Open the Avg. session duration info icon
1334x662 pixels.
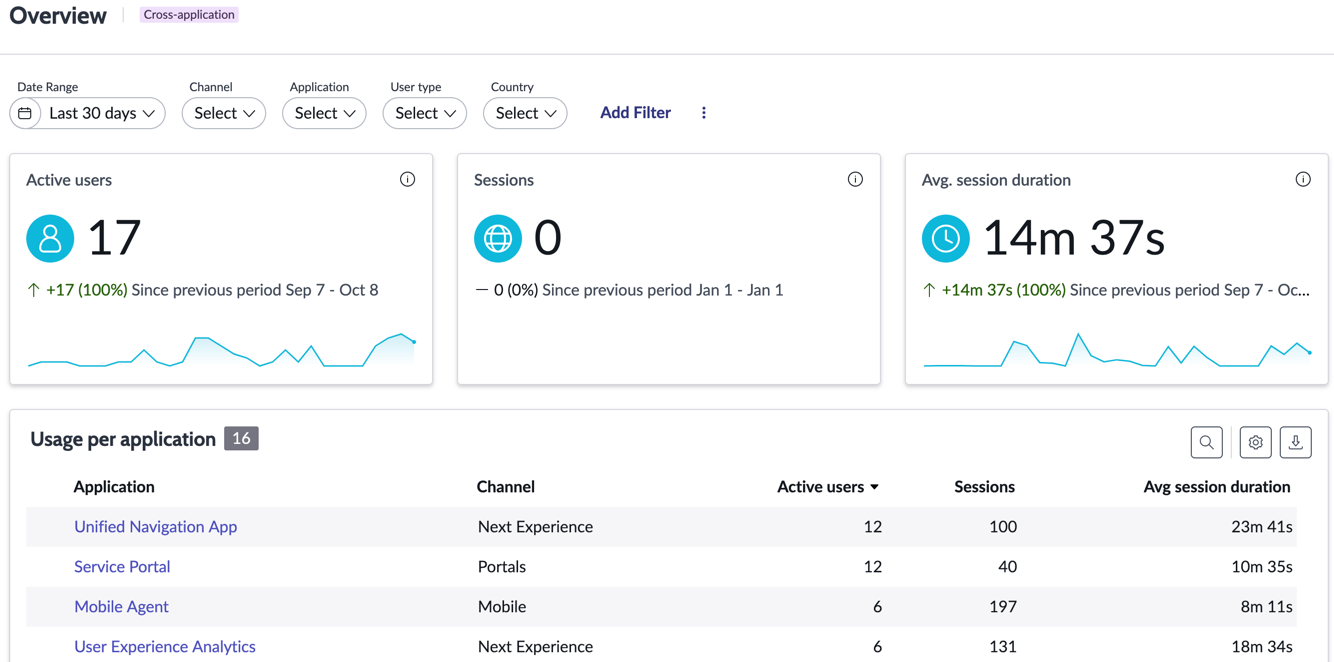click(x=1303, y=179)
